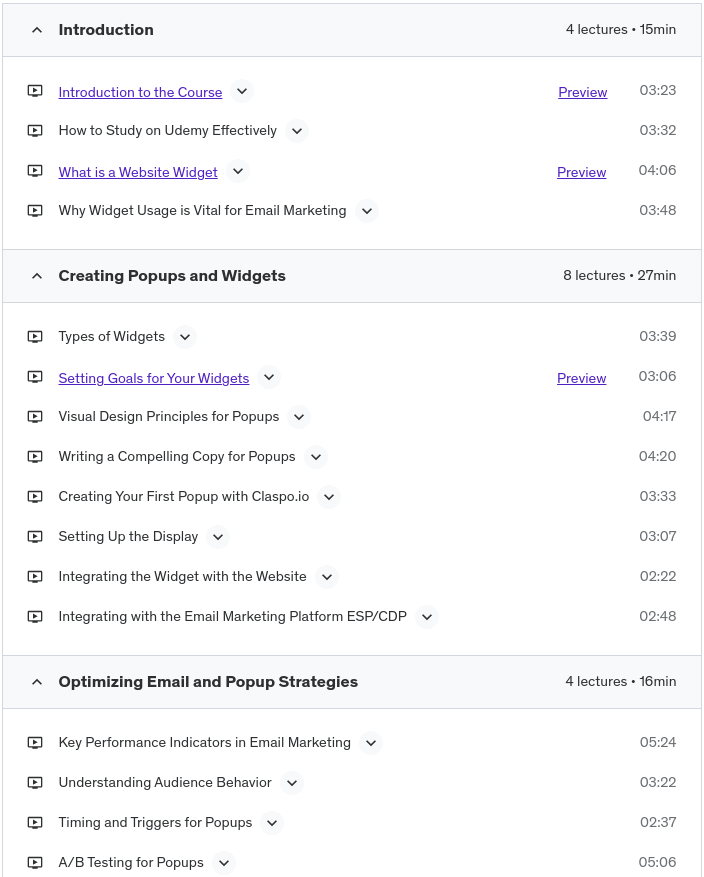Collapse the Creating Popups and Widgets section
Viewport: 704px width, 877px height.
point(37,276)
